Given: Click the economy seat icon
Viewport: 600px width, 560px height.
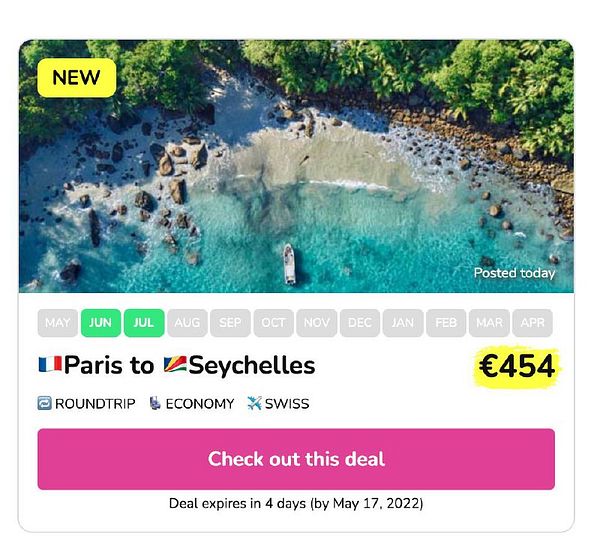Looking at the screenshot, I should coord(155,404).
